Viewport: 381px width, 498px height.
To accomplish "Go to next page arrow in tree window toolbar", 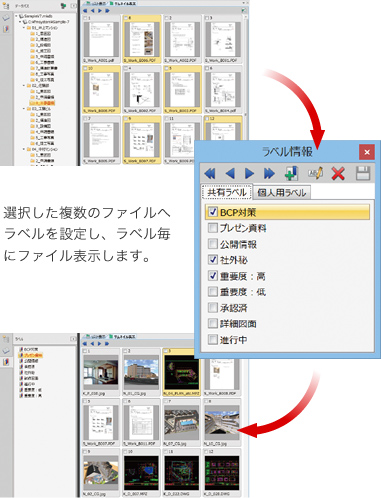I will point(100,11).
